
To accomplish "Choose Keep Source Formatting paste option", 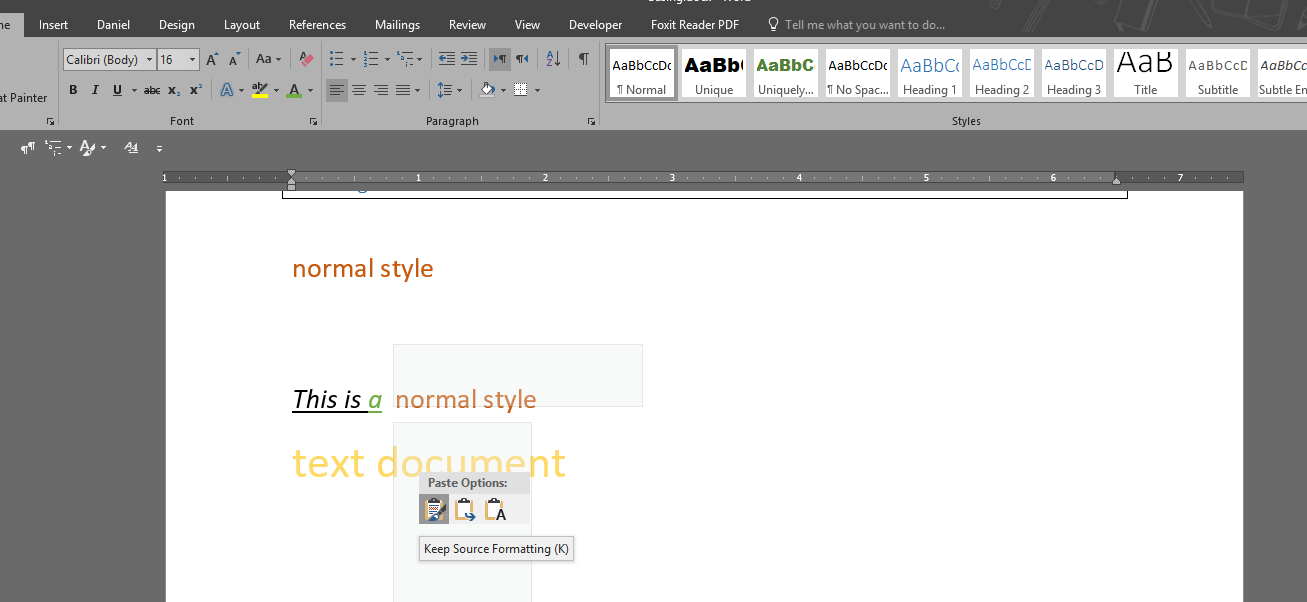I will 434,510.
